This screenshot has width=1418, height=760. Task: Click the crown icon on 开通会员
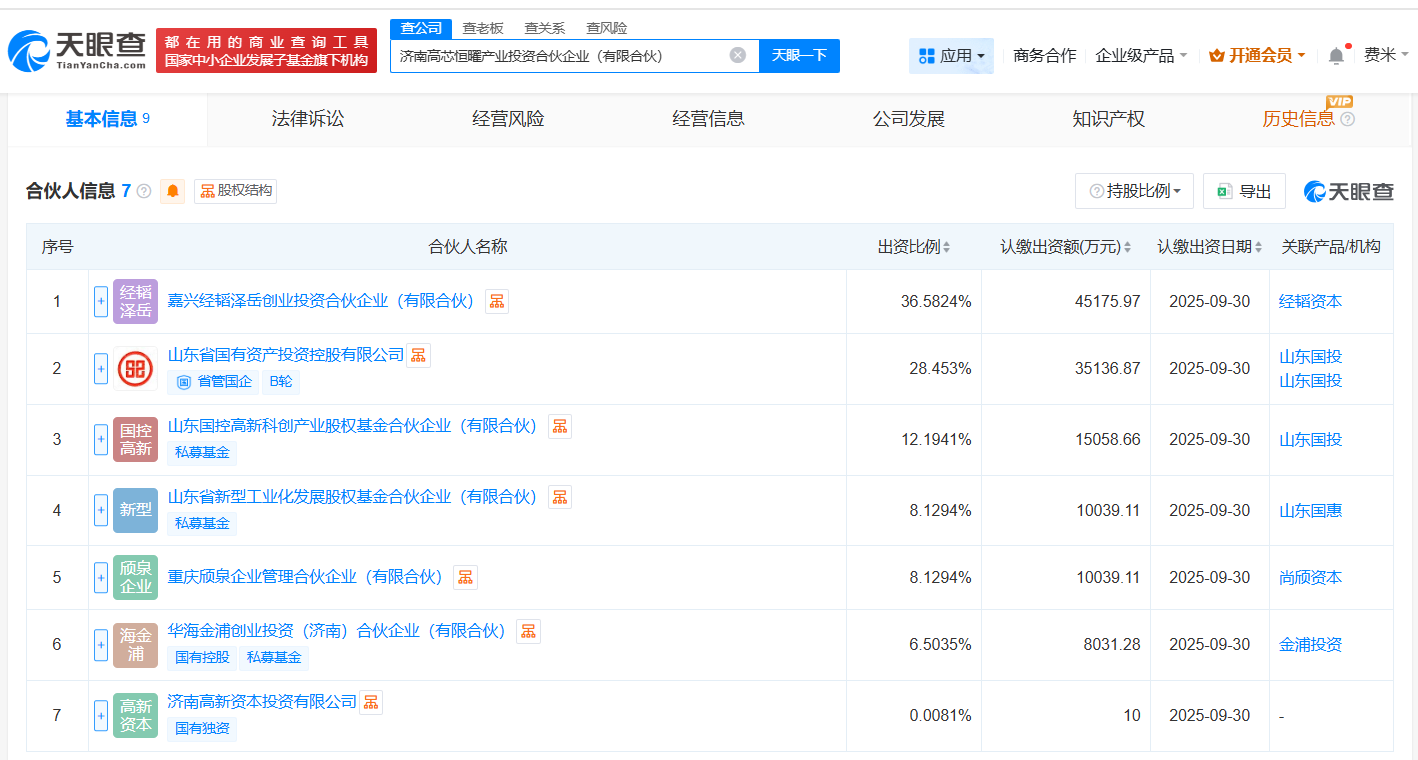(x=1216, y=56)
